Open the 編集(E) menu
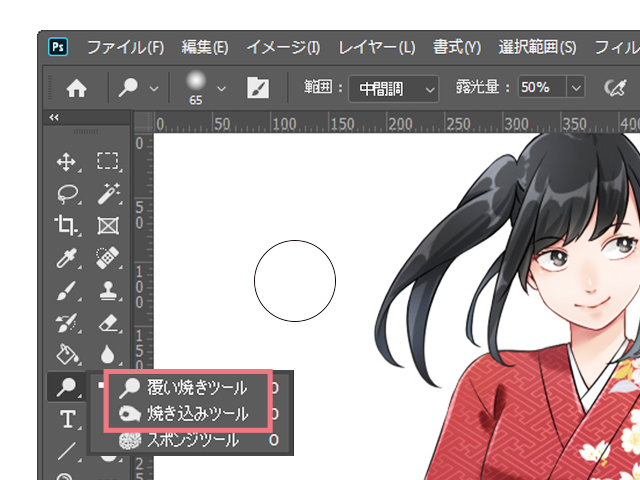The height and width of the screenshot is (480, 640). click(x=205, y=48)
